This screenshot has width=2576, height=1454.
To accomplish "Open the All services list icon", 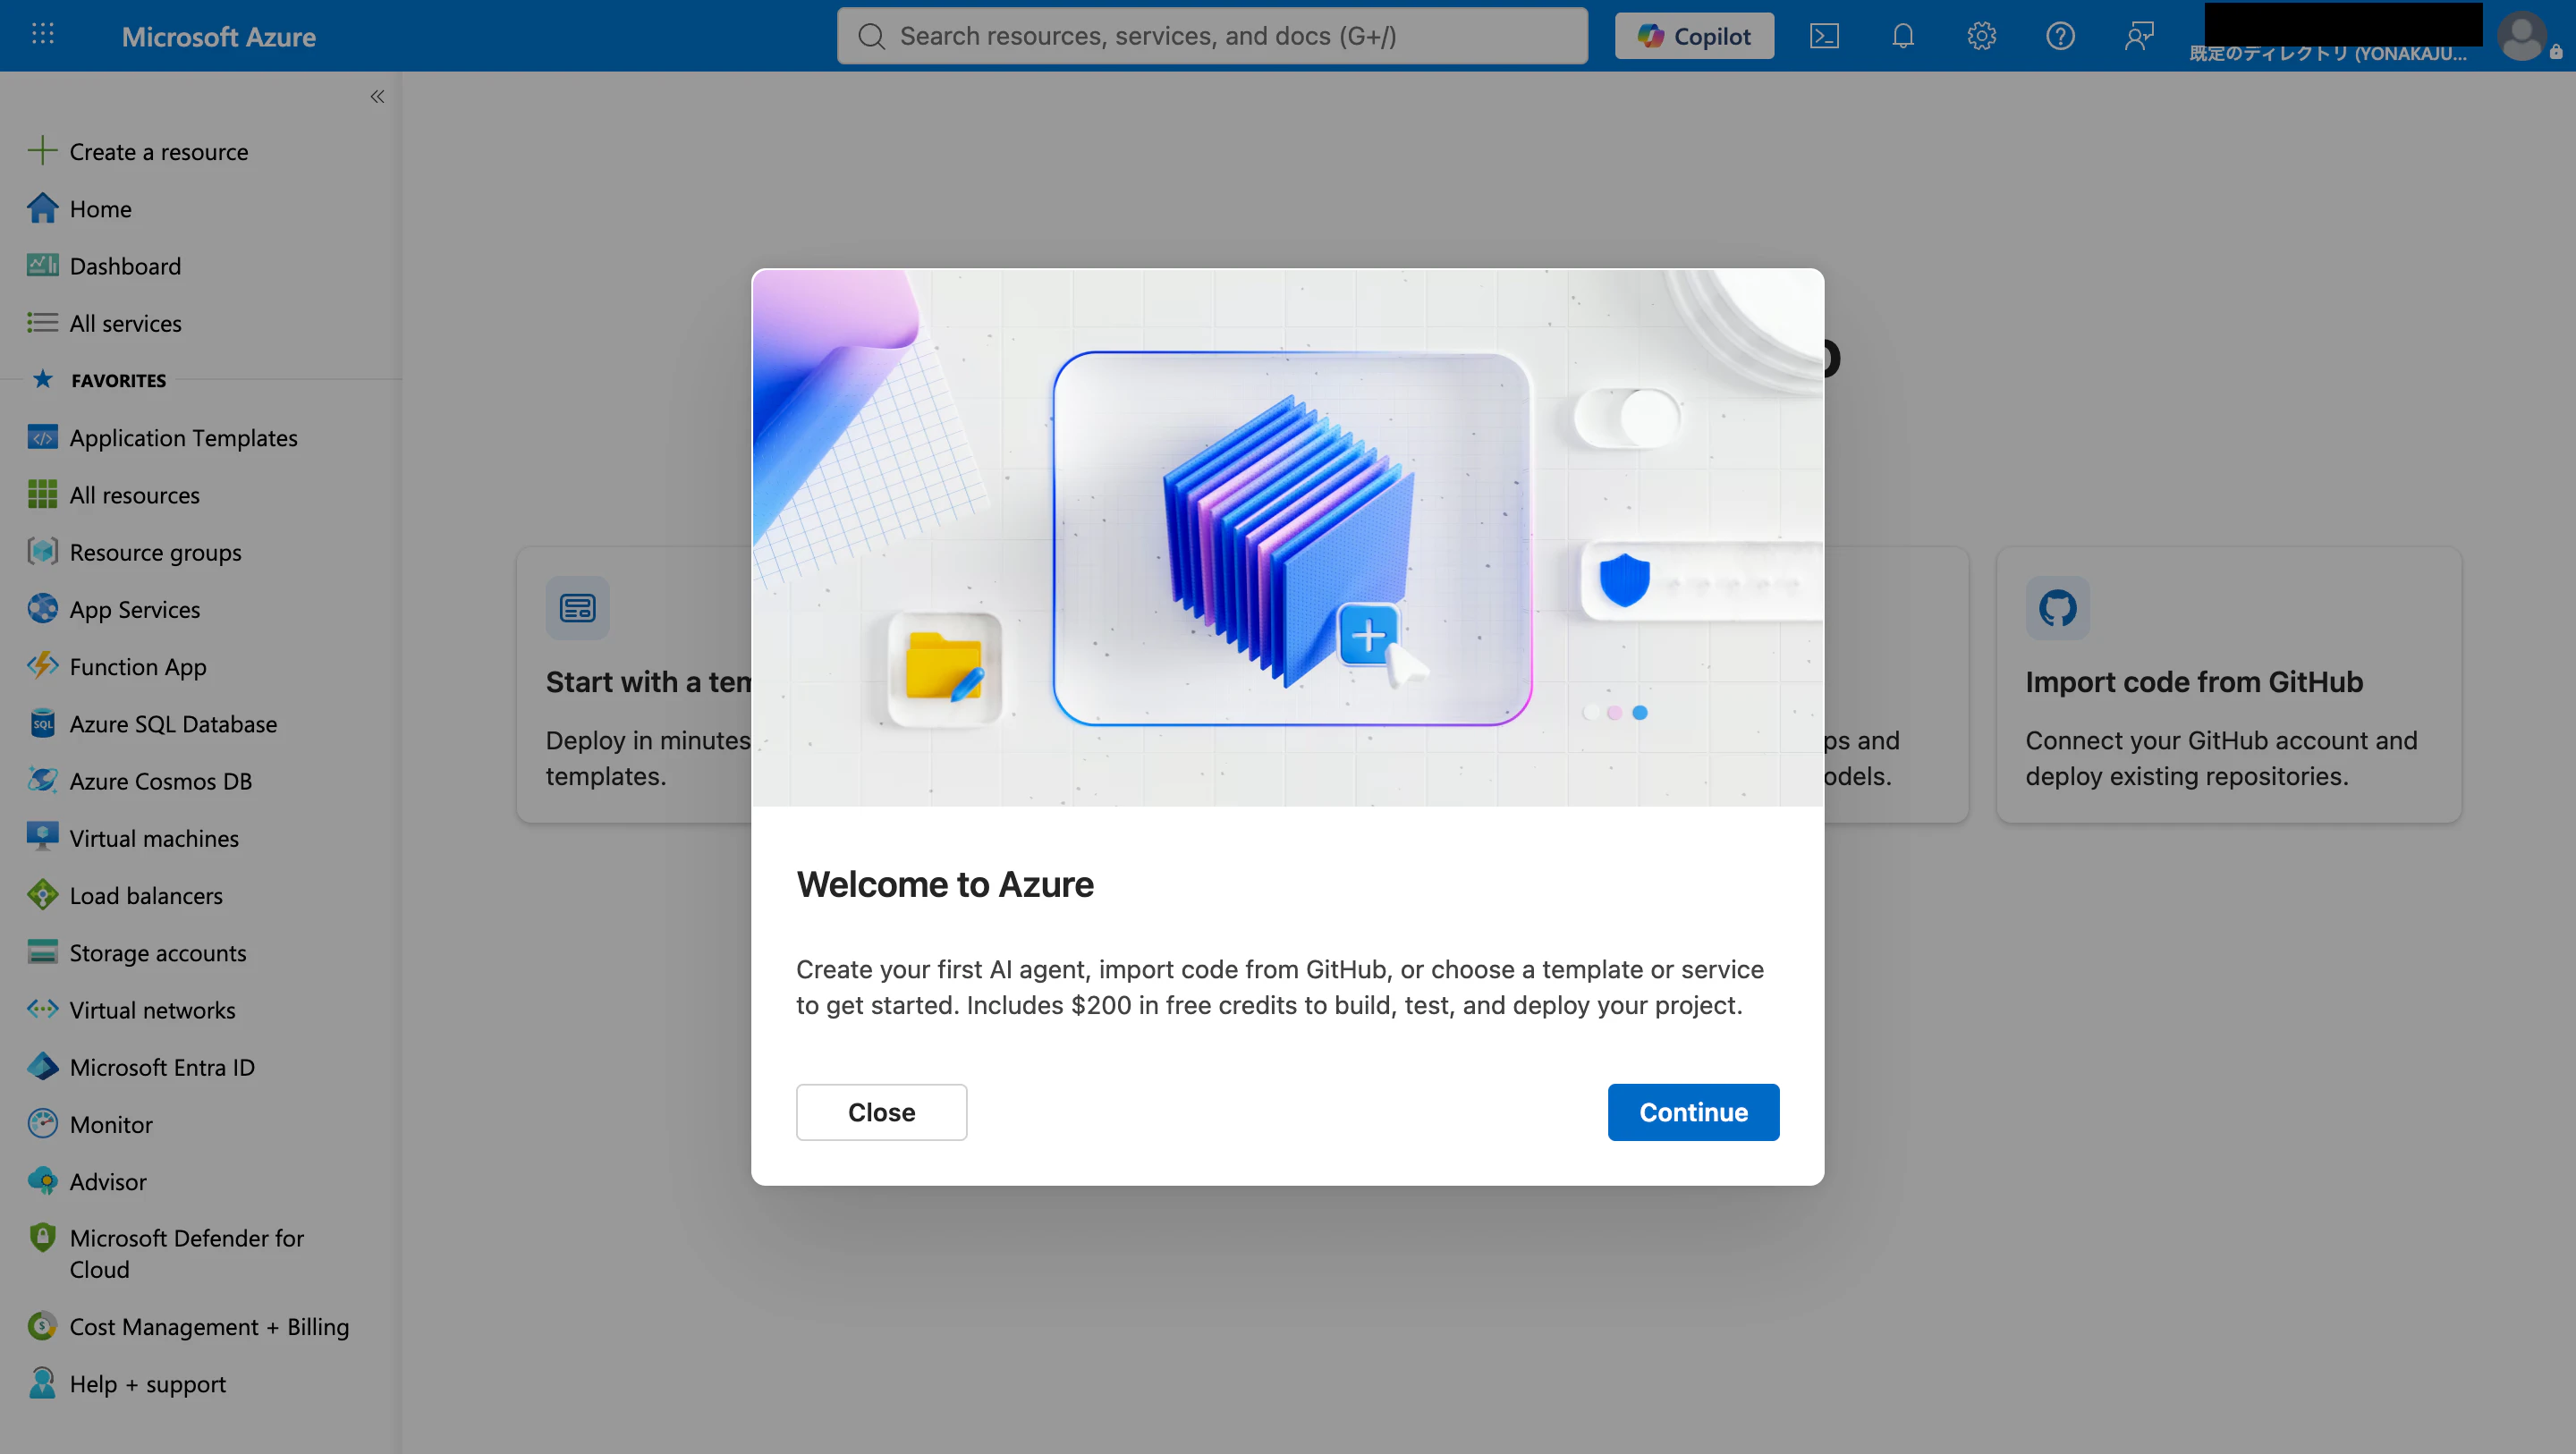I will 42,322.
